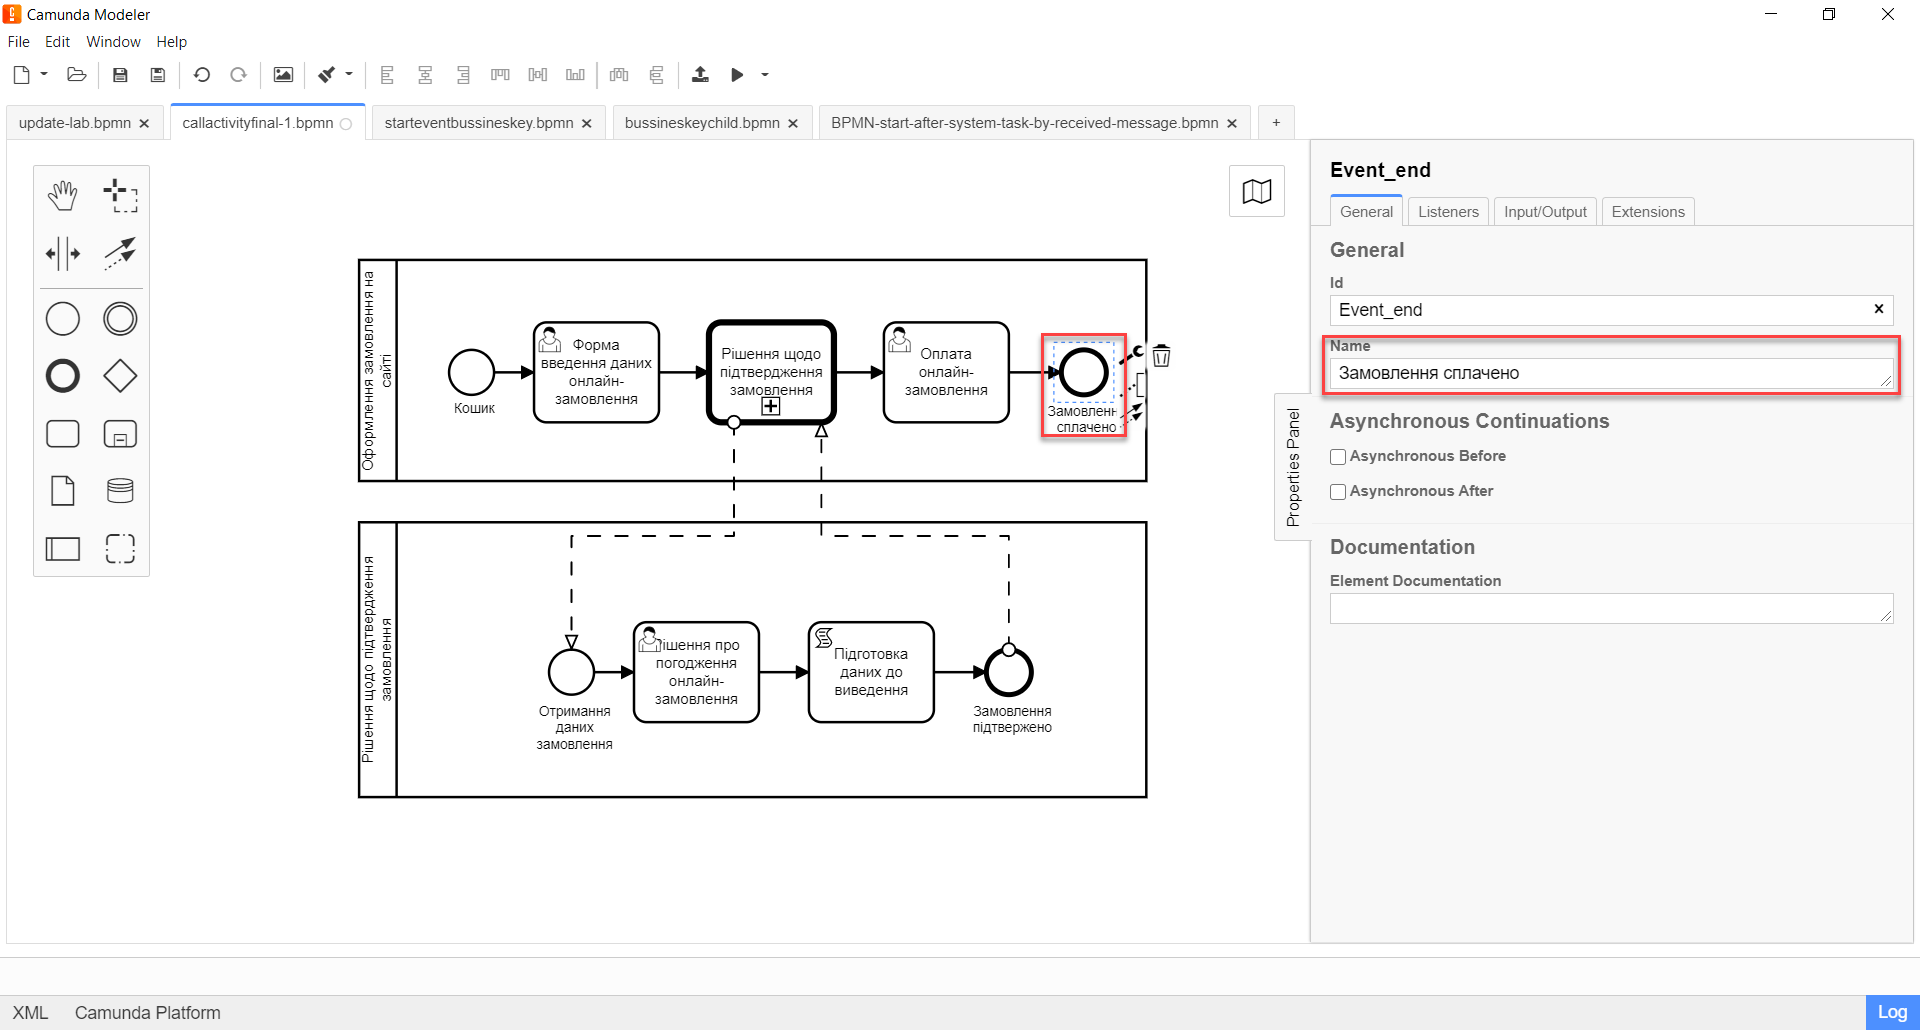The height and width of the screenshot is (1030, 1920).
Task: Save the current diagram
Action: (120, 75)
